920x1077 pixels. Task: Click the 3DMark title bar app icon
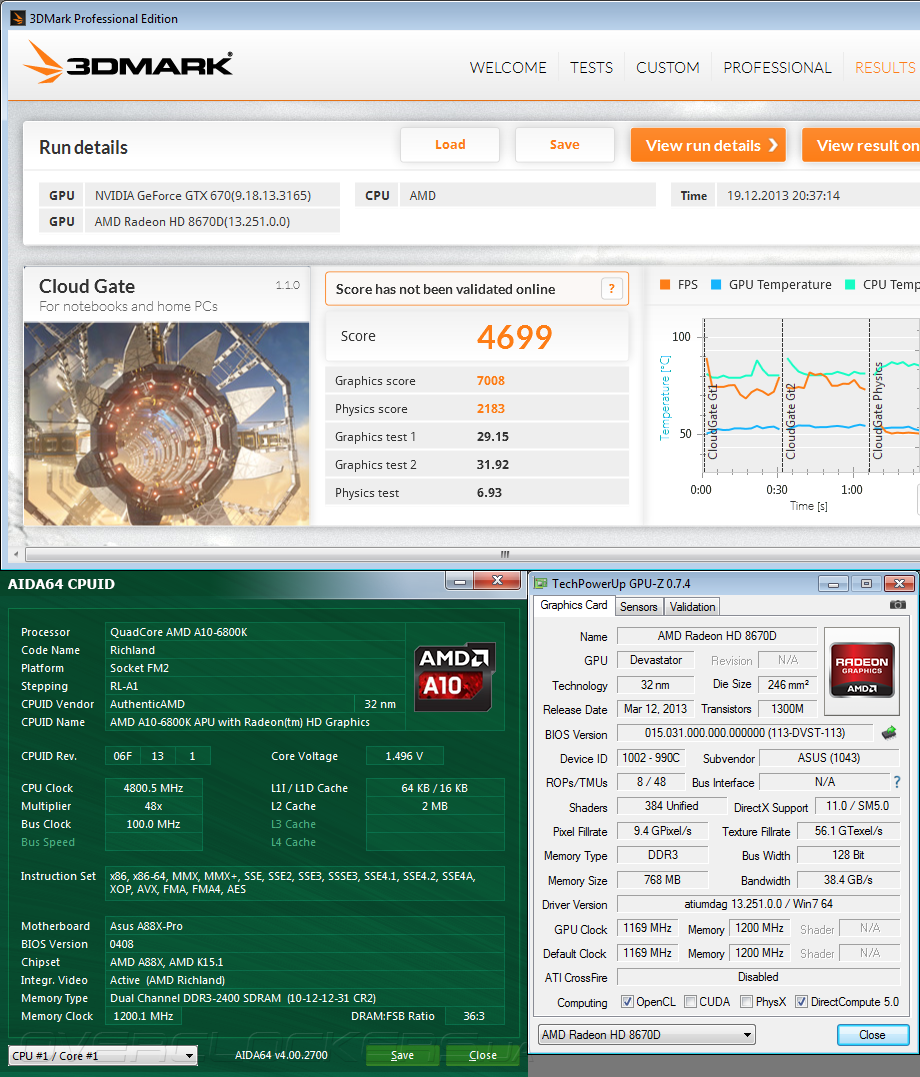click(18, 19)
